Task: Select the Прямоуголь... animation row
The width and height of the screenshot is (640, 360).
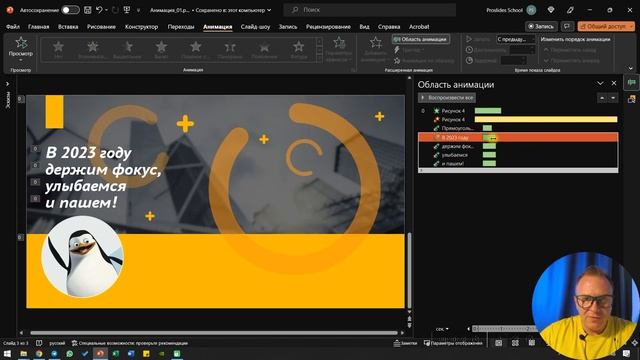Action: tap(518, 128)
